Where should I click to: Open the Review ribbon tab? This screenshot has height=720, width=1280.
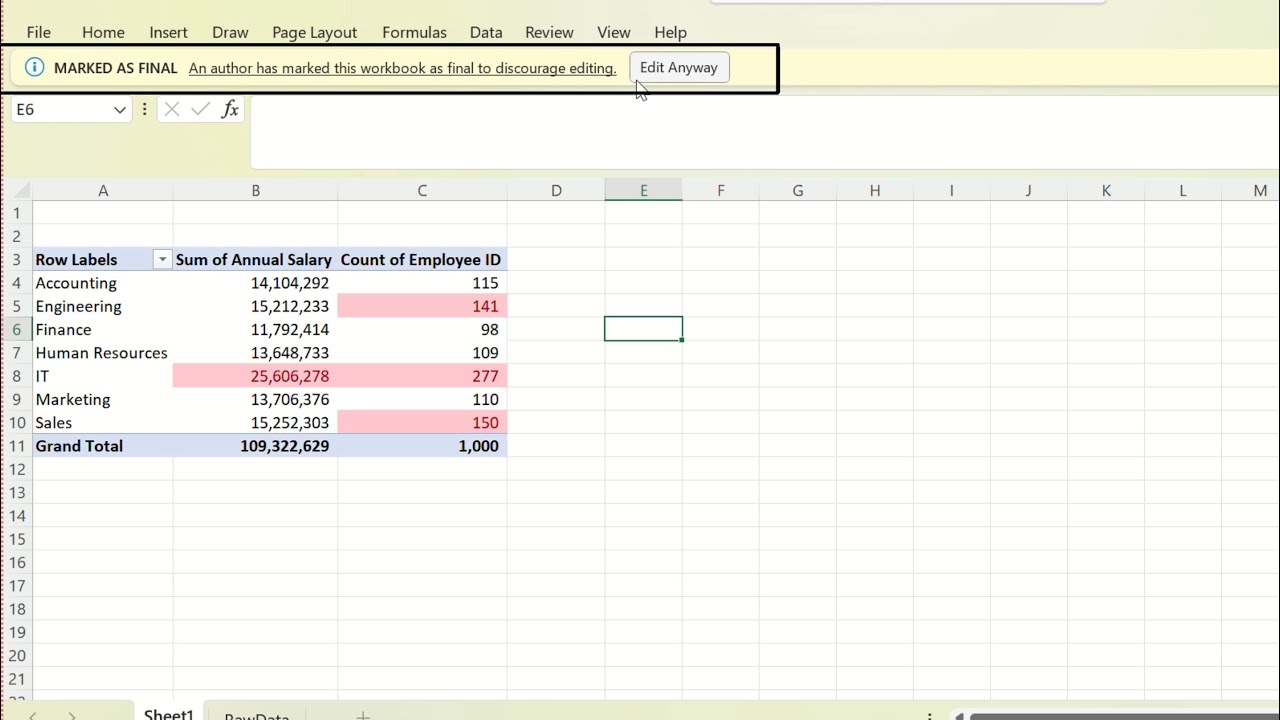[x=549, y=32]
